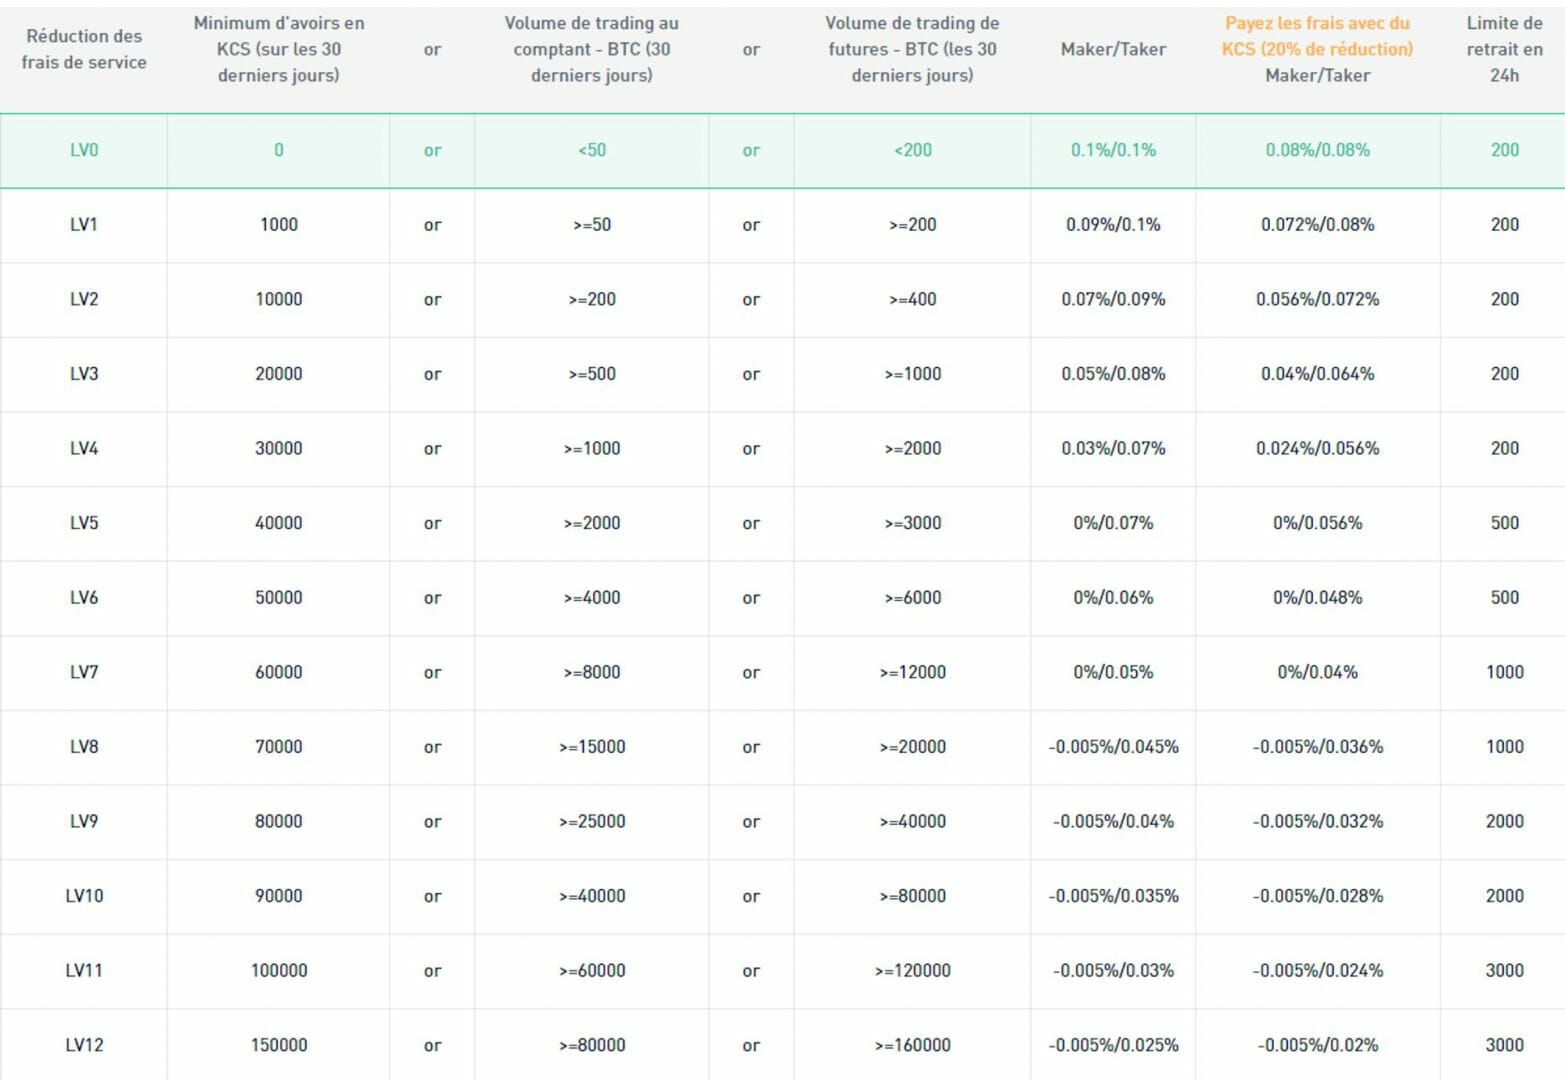
Task: Select the LV3 row label
Action: tap(84, 374)
